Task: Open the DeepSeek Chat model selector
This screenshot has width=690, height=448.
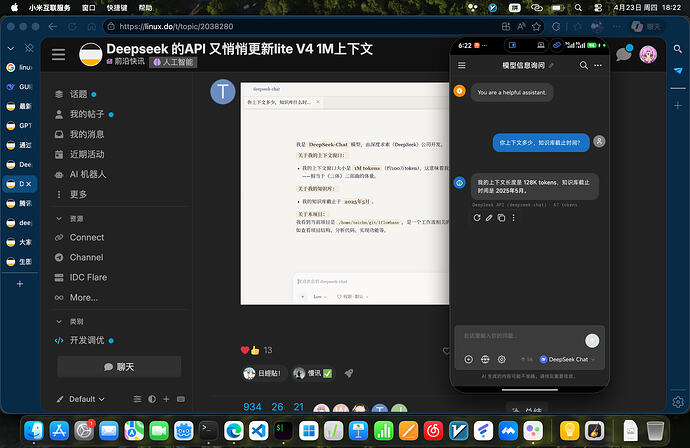Action: point(567,360)
